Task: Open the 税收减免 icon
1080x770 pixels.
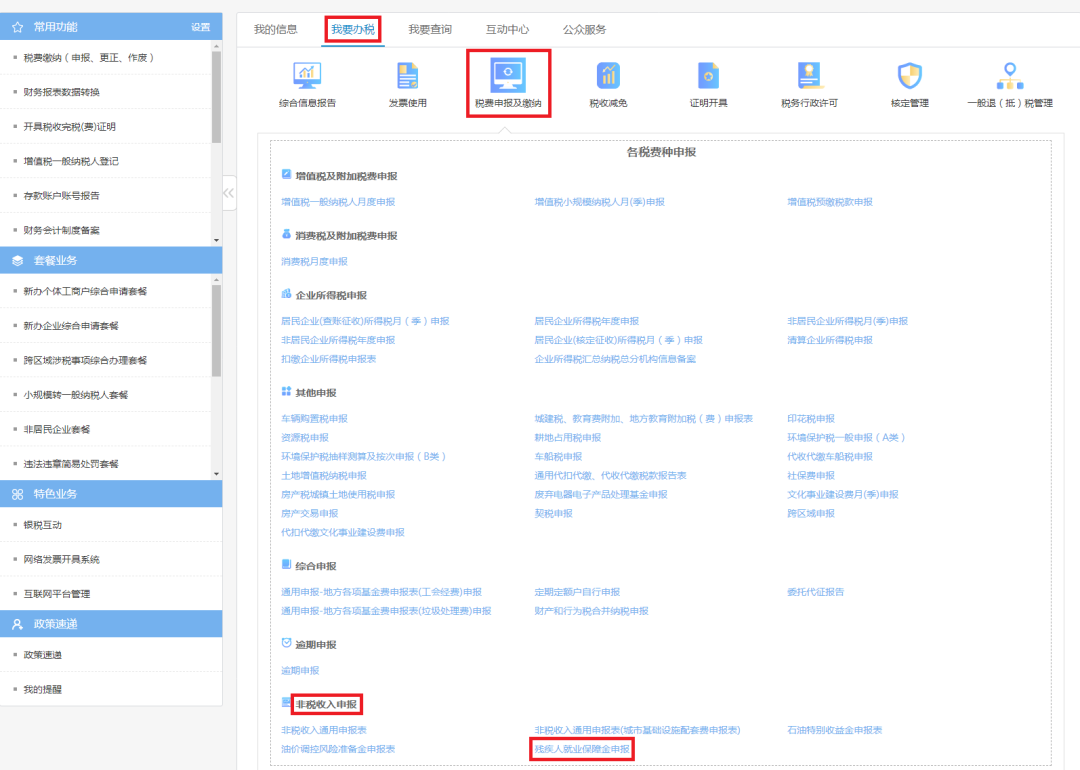Action: (x=608, y=77)
